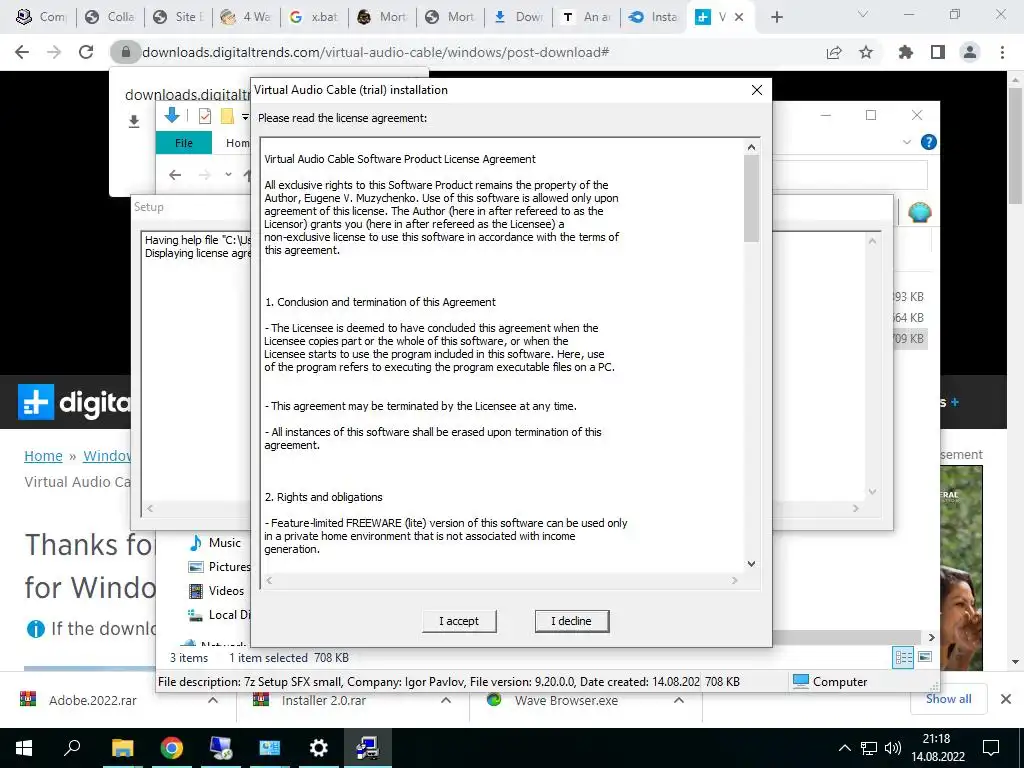This screenshot has height=768, width=1024.
Task: Click the download arrow icon in Chrome popup
Action: pos(134,121)
